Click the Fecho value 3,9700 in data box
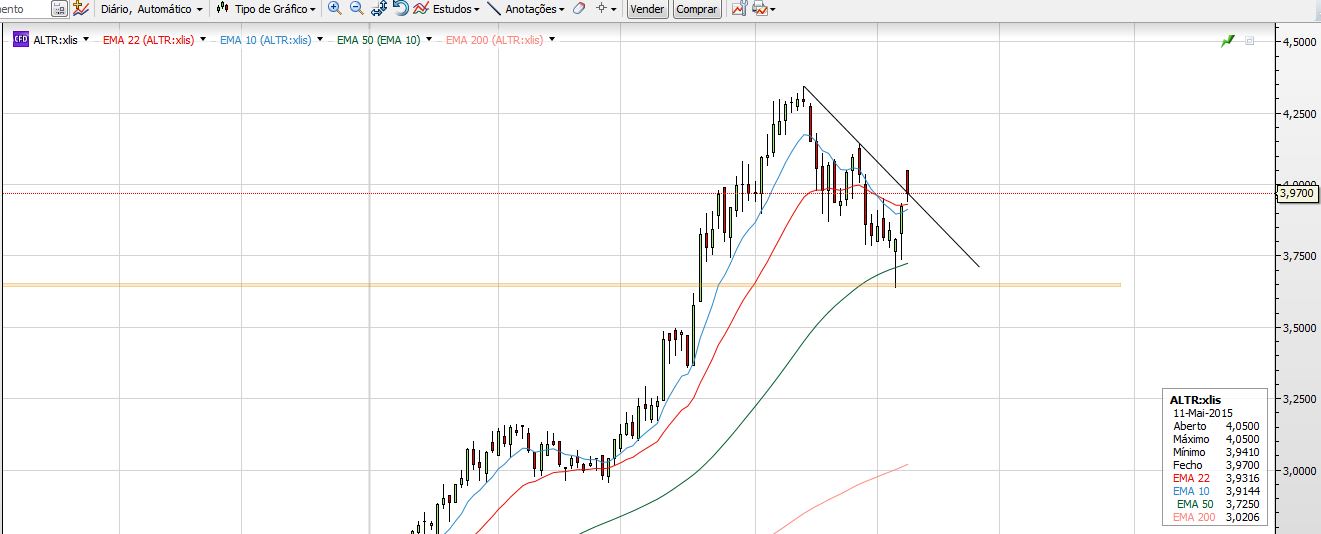Image resolution: width=1321 pixels, height=534 pixels. [x=1242, y=465]
